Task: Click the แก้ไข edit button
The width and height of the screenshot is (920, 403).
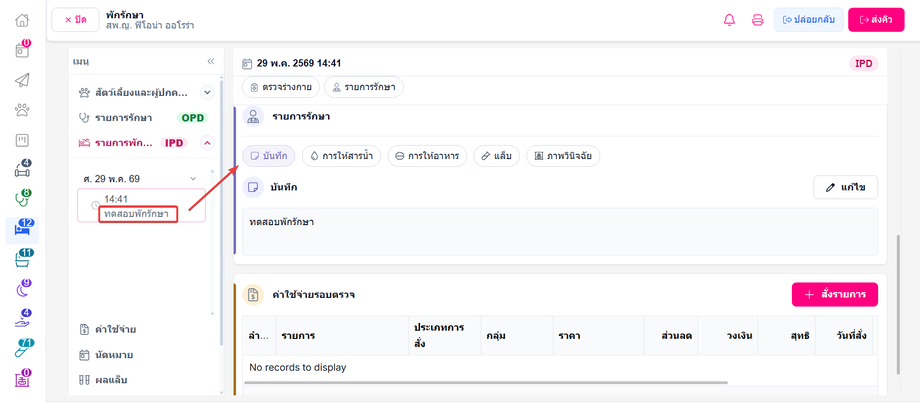Action: click(845, 188)
